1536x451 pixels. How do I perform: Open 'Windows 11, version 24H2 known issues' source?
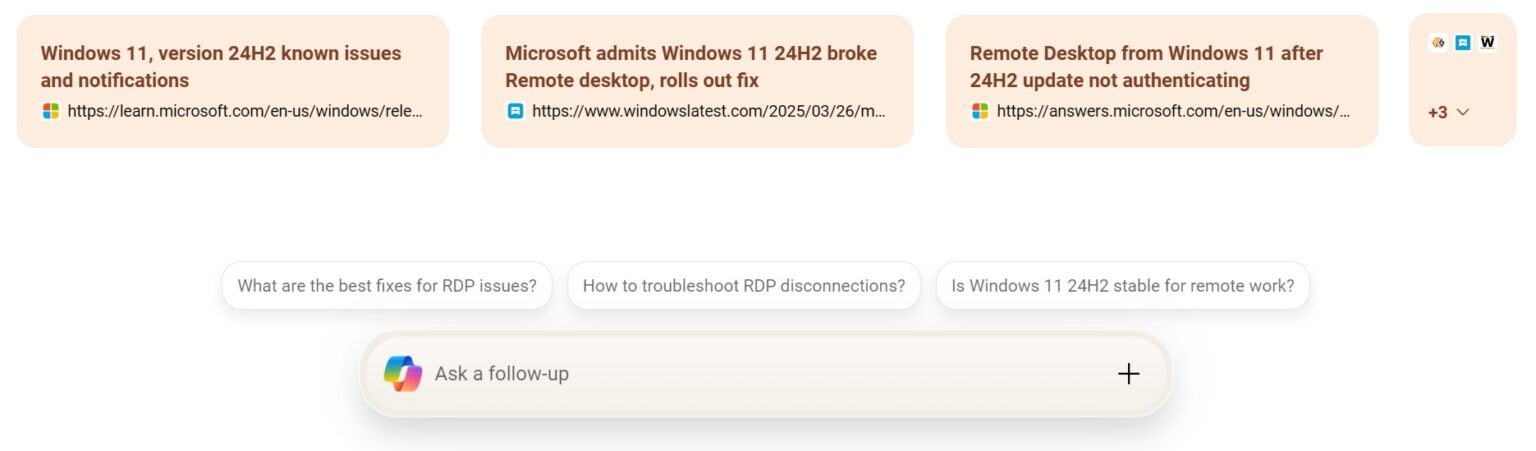[221, 66]
